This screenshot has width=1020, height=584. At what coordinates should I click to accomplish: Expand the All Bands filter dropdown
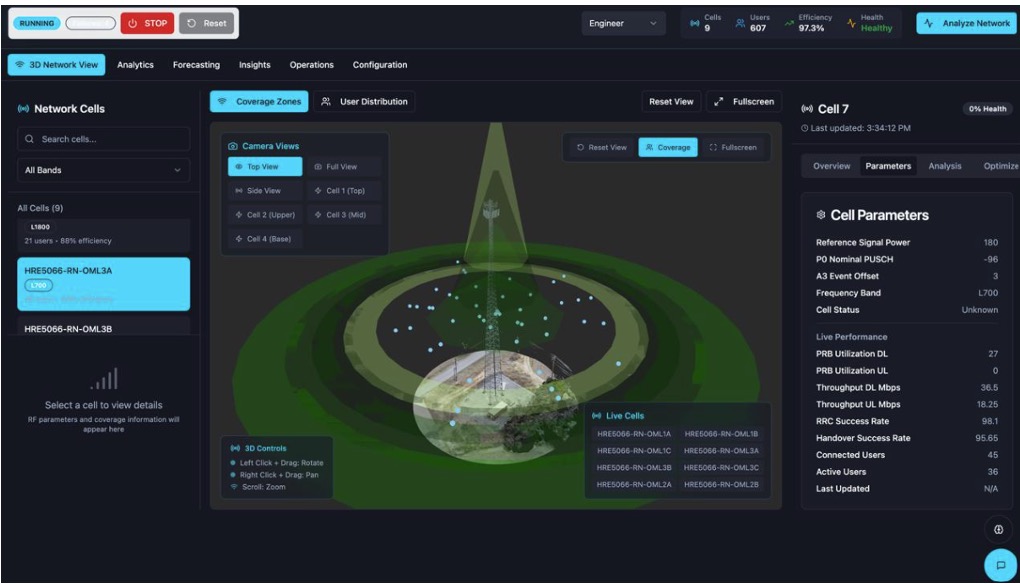tap(104, 170)
